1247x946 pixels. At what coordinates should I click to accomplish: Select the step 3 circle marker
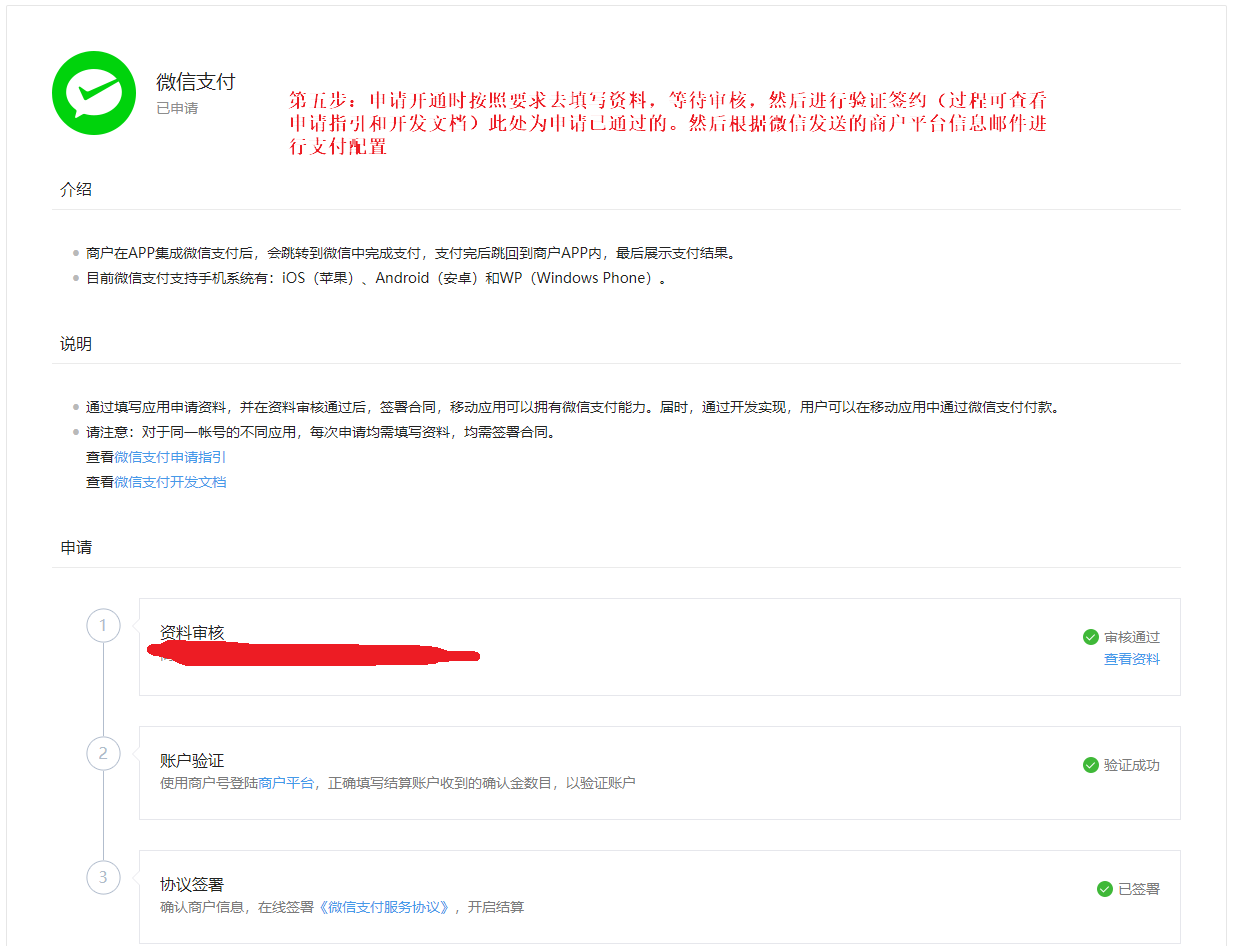[x=103, y=878]
